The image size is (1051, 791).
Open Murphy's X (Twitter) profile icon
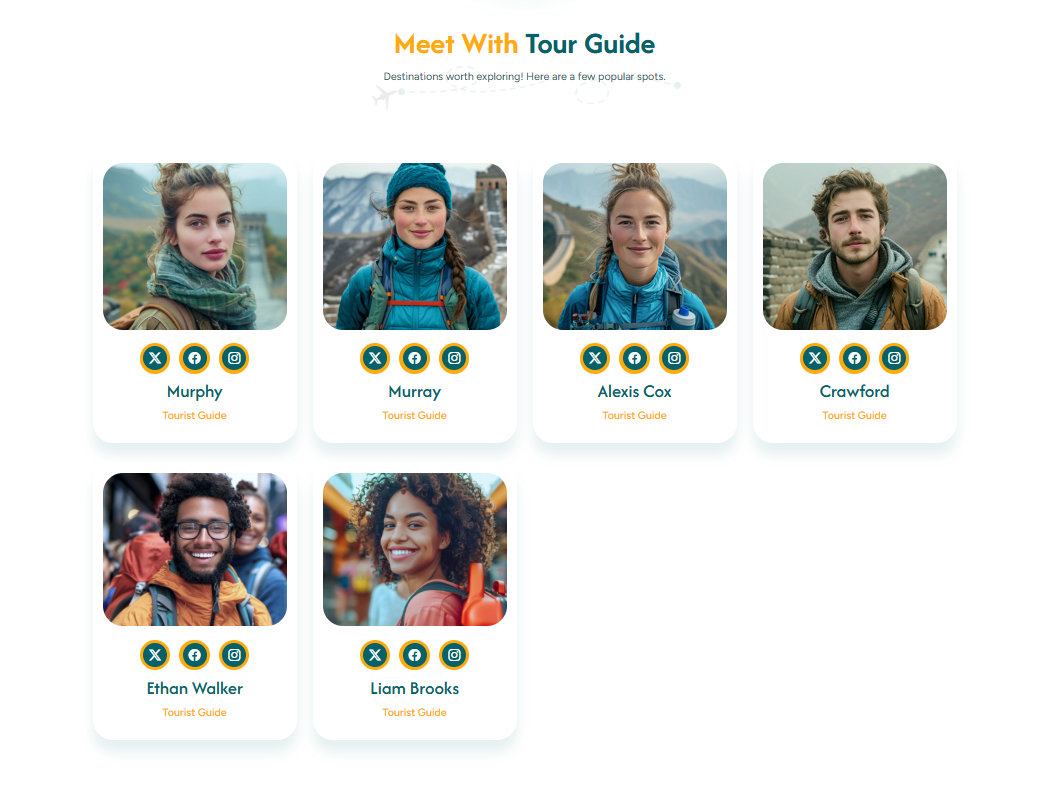pos(154,358)
